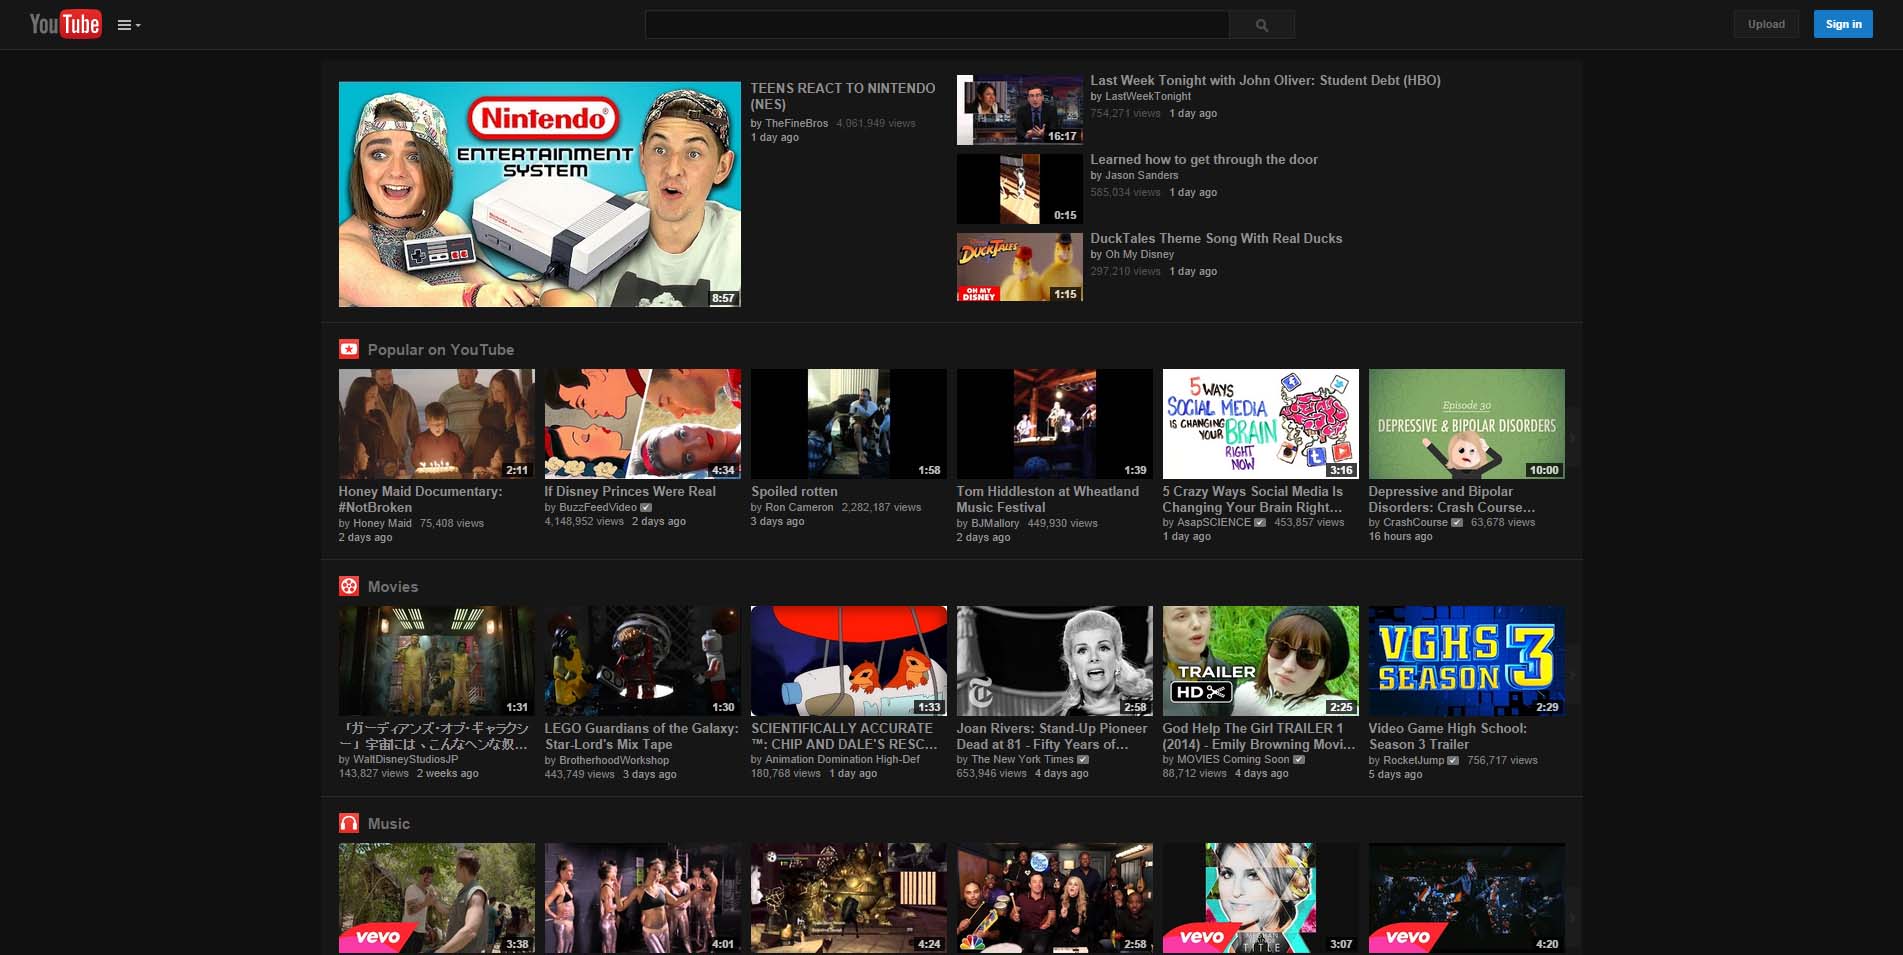Viewport: 1903px width, 955px height.
Task: Play the 5 Ways Social Media Brain thumbnail
Action: pos(1261,424)
